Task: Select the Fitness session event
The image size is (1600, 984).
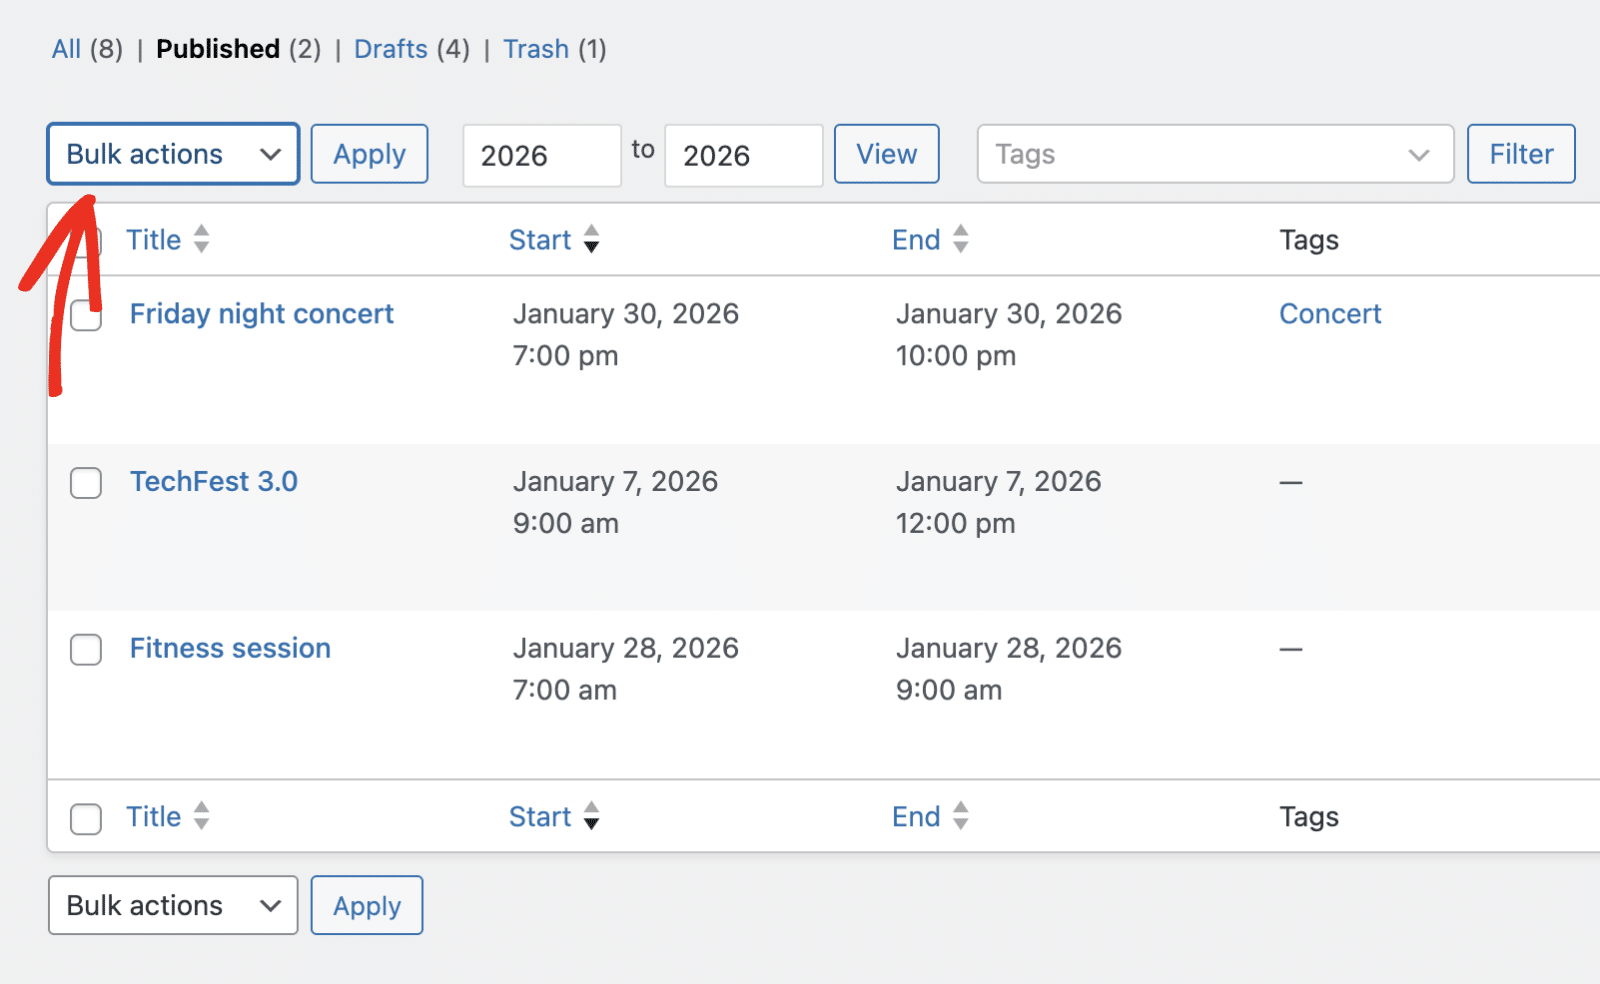Action: pos(85,650)
